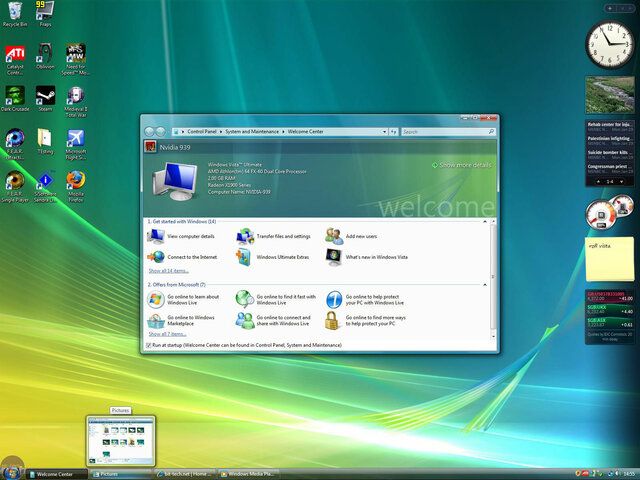Open Go online to find it fast with Windows Live
Image resolution: width=640 pixels, height=480 pixels.
[x=276, y=300]
